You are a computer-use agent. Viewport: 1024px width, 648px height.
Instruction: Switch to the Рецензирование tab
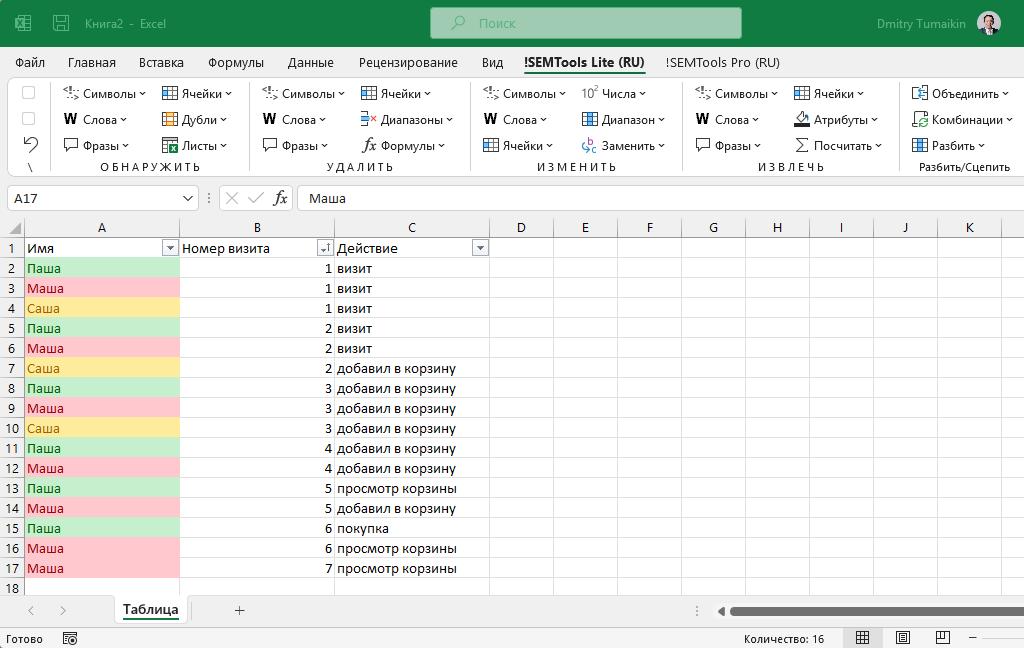pos(408,63)
